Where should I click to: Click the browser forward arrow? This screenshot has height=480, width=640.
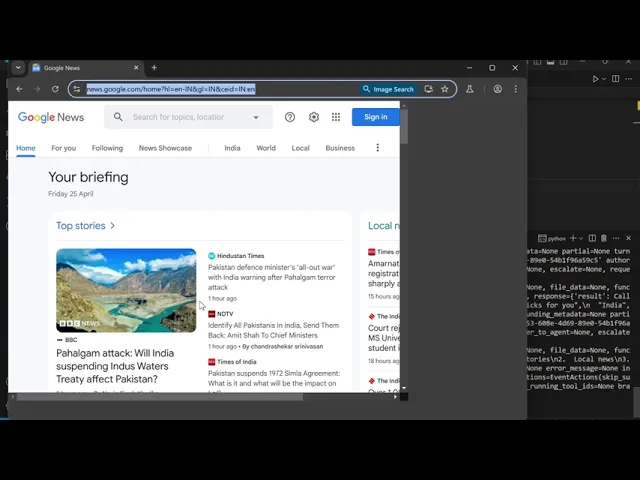pos(37,89)
